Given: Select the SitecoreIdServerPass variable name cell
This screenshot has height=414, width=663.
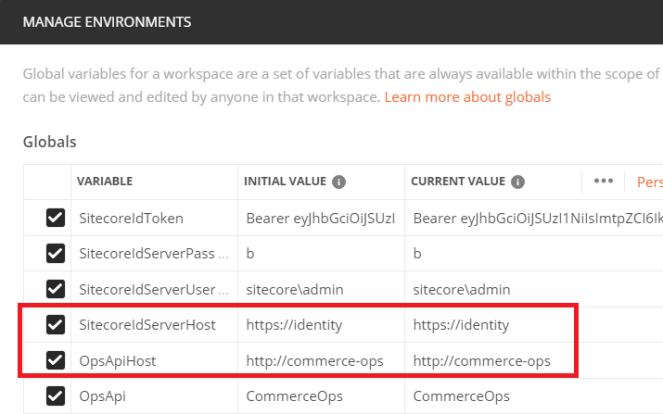Looking at the screenshot, I should (x=154, y=254).
